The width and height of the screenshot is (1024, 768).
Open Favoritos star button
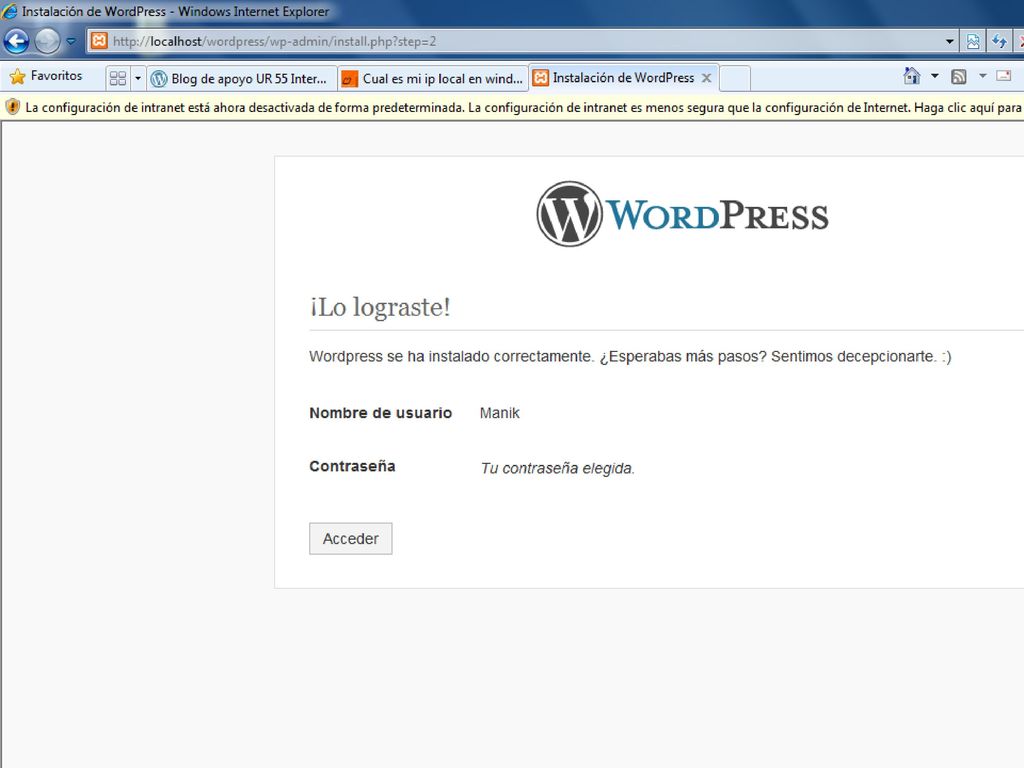click(x=46, y=76)
